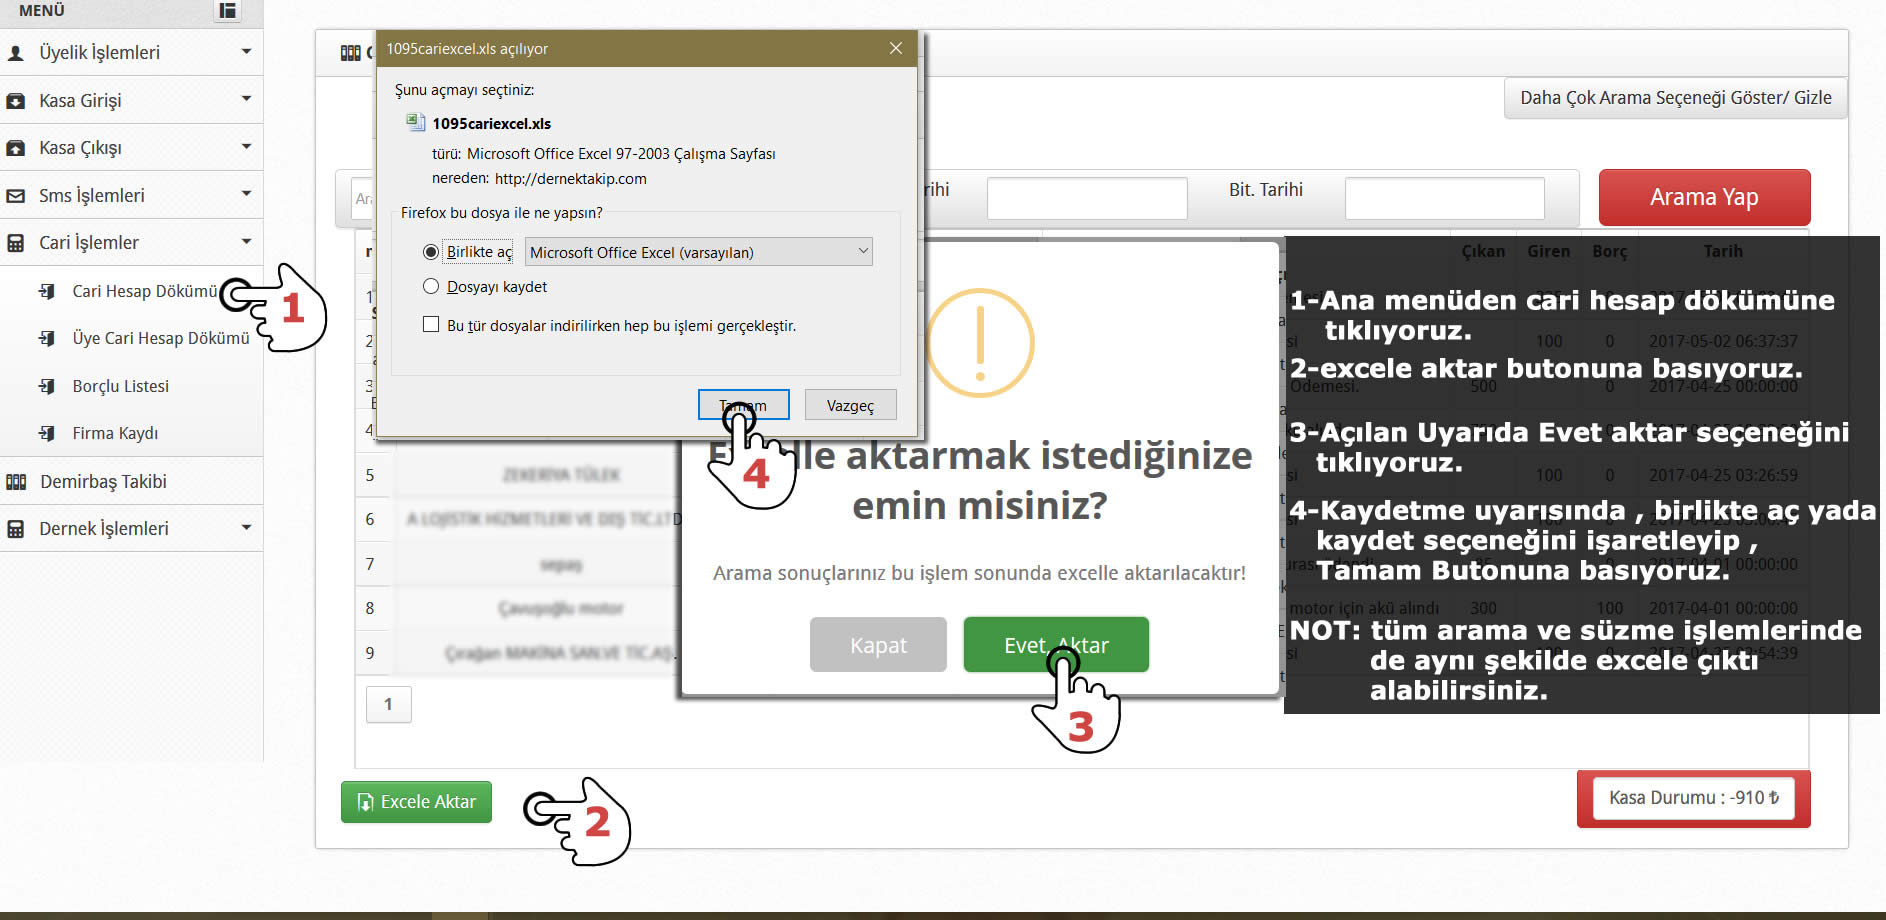Click the user icon next to Üyelik İşlemleri
The height and width of the screenshot is (920, 1886).
pyautogui.click(x=16, y=53)
